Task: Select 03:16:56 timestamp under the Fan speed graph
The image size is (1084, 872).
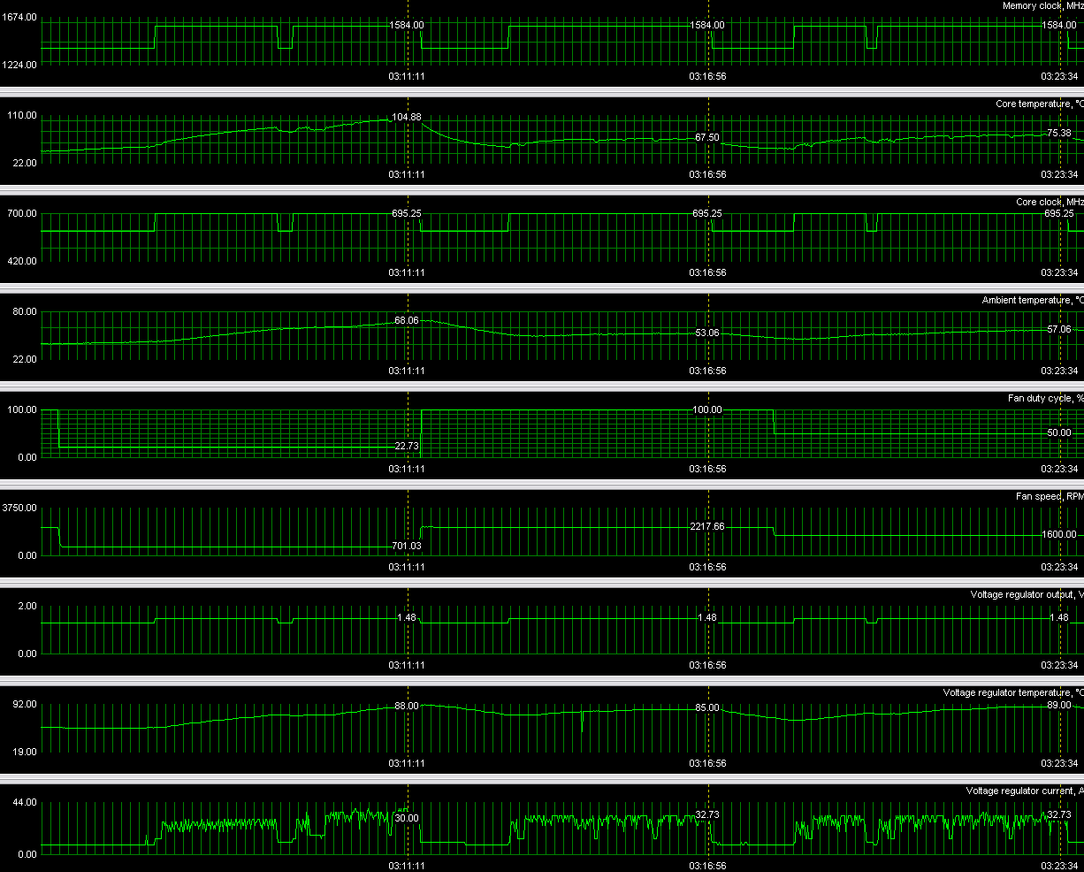Action: click(x=707, y=568)
